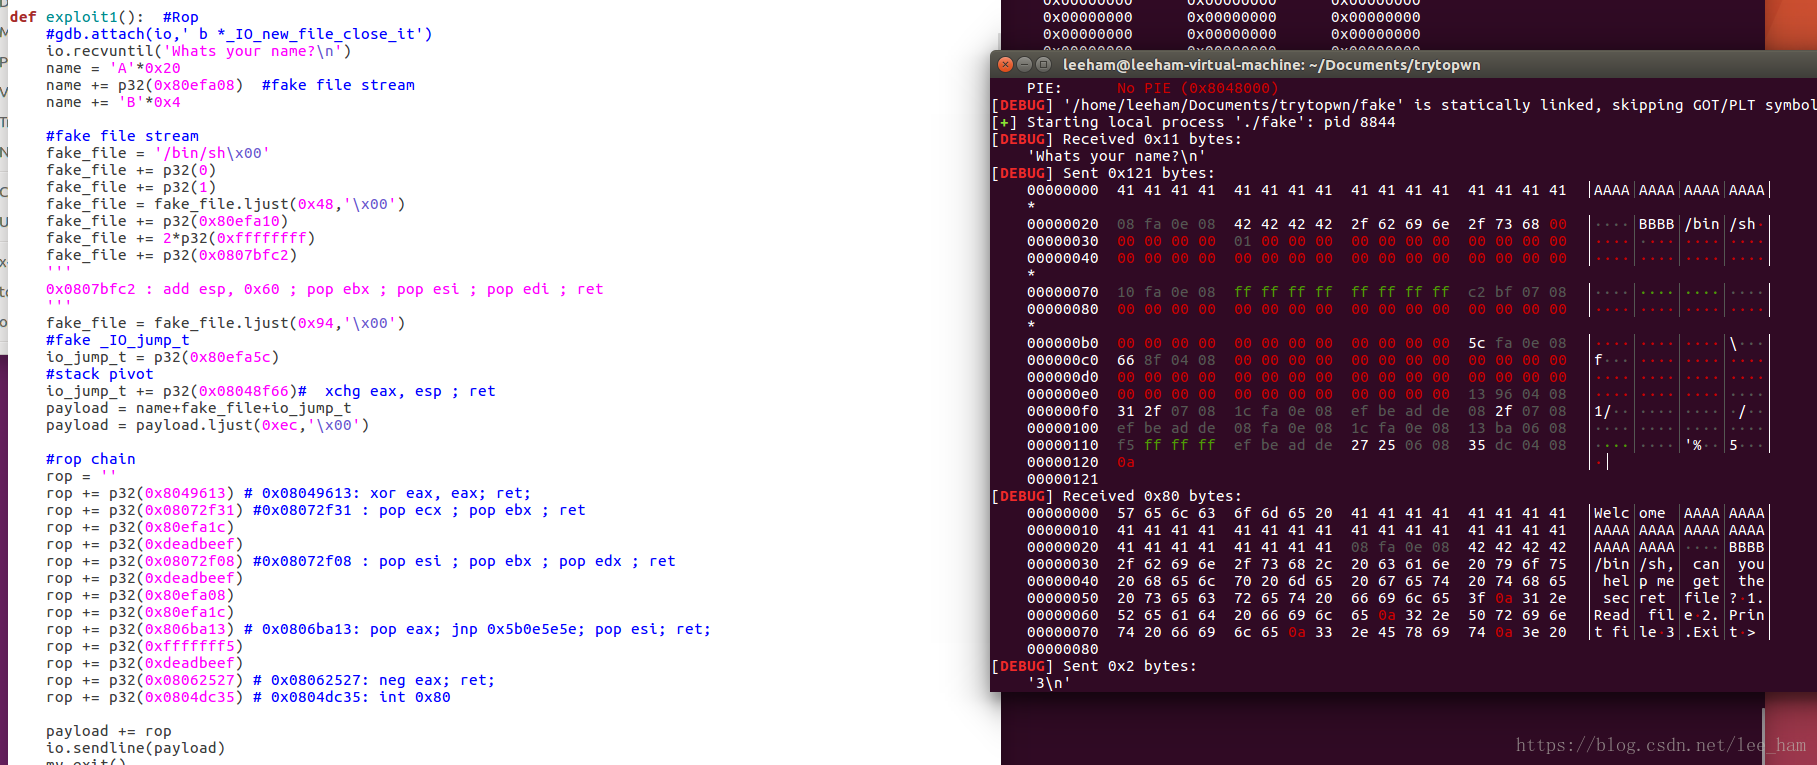Click the 'is statically linked, skipping' debug line

coord(1404,105)
